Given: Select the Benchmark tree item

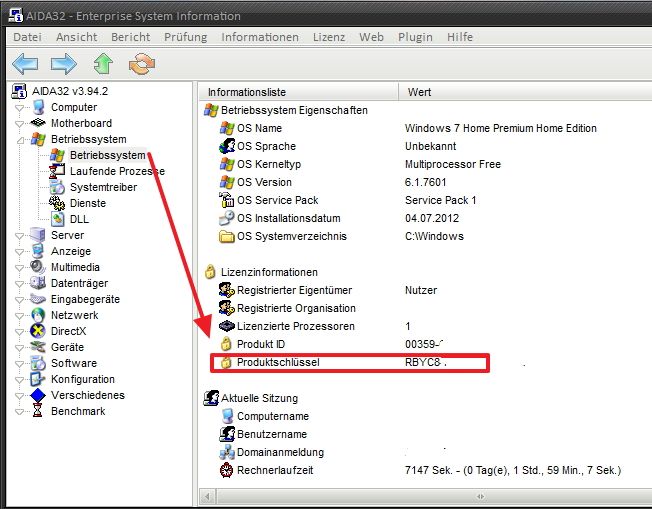Looking at the screenshot, I should click(78, 411).
